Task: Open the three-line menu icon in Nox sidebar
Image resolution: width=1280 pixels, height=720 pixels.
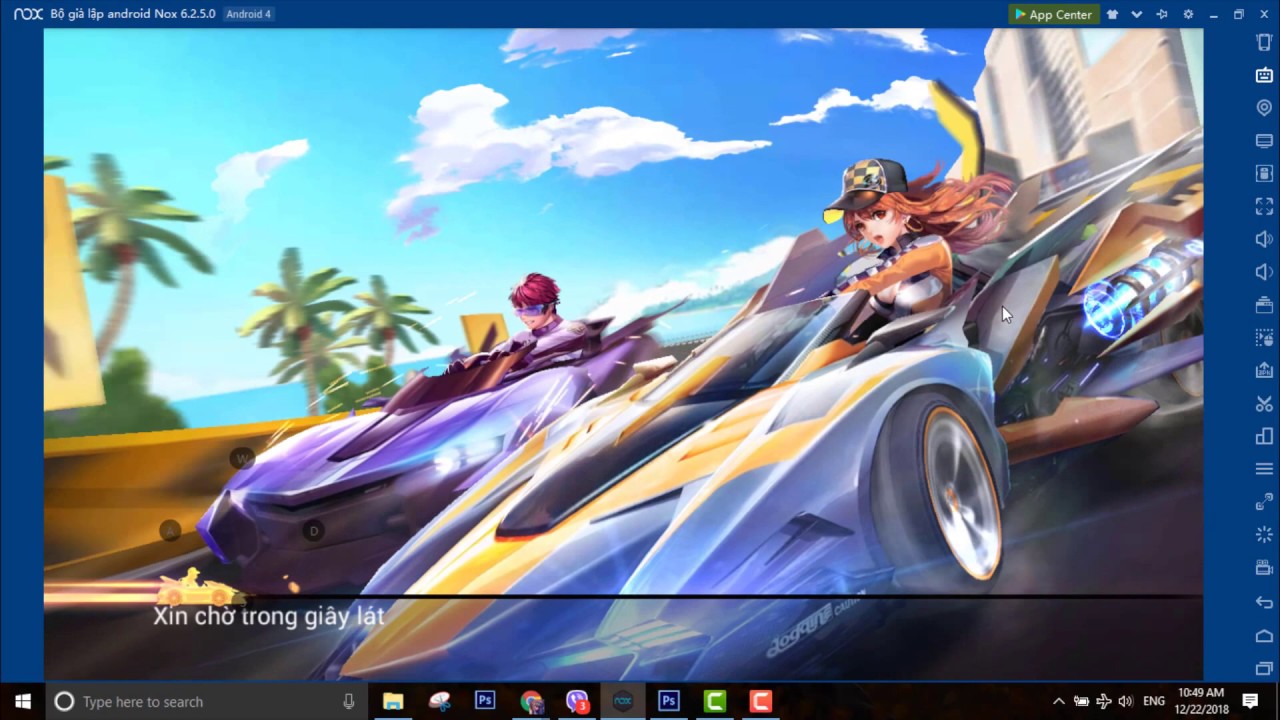Action: (1264, 469)
